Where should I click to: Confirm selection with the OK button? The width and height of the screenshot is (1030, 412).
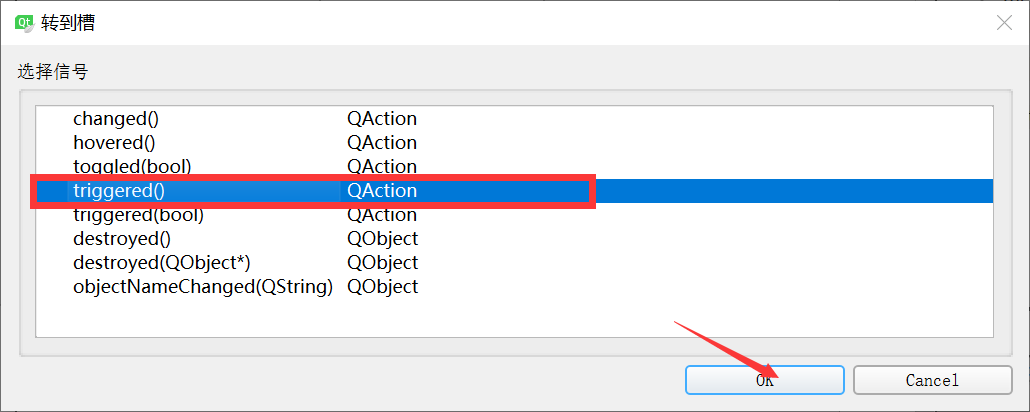[x=765, y=380]
